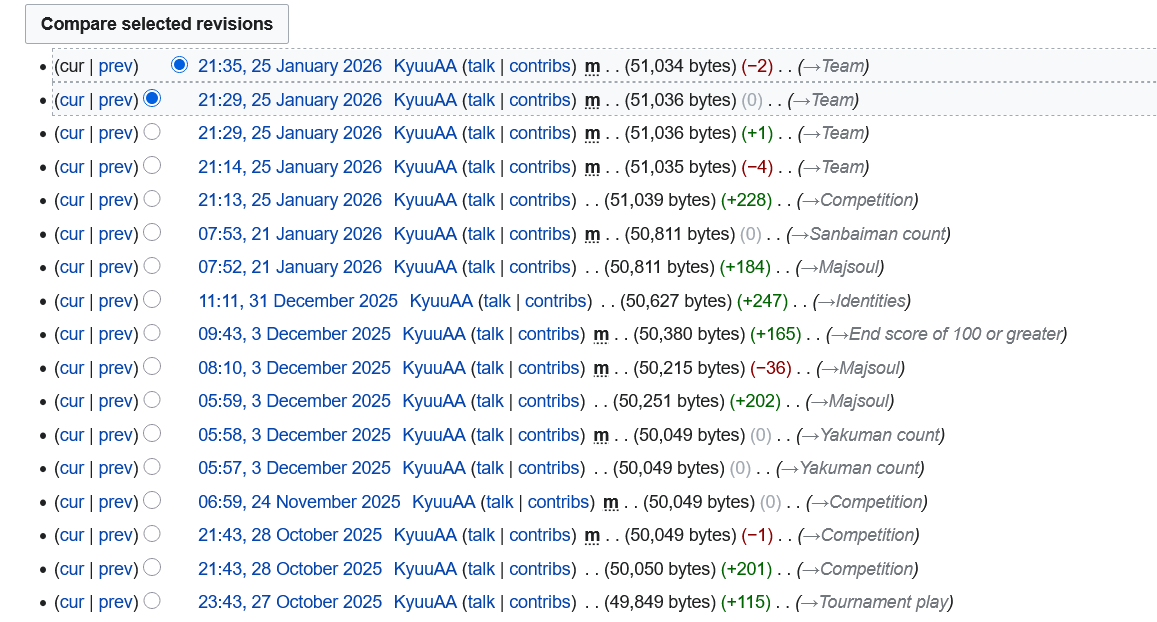Screen dimensions: 1157x622
Task: Select radio button for 06:59, 24 November 2025 revision
Action: click(x=152, y=500)
